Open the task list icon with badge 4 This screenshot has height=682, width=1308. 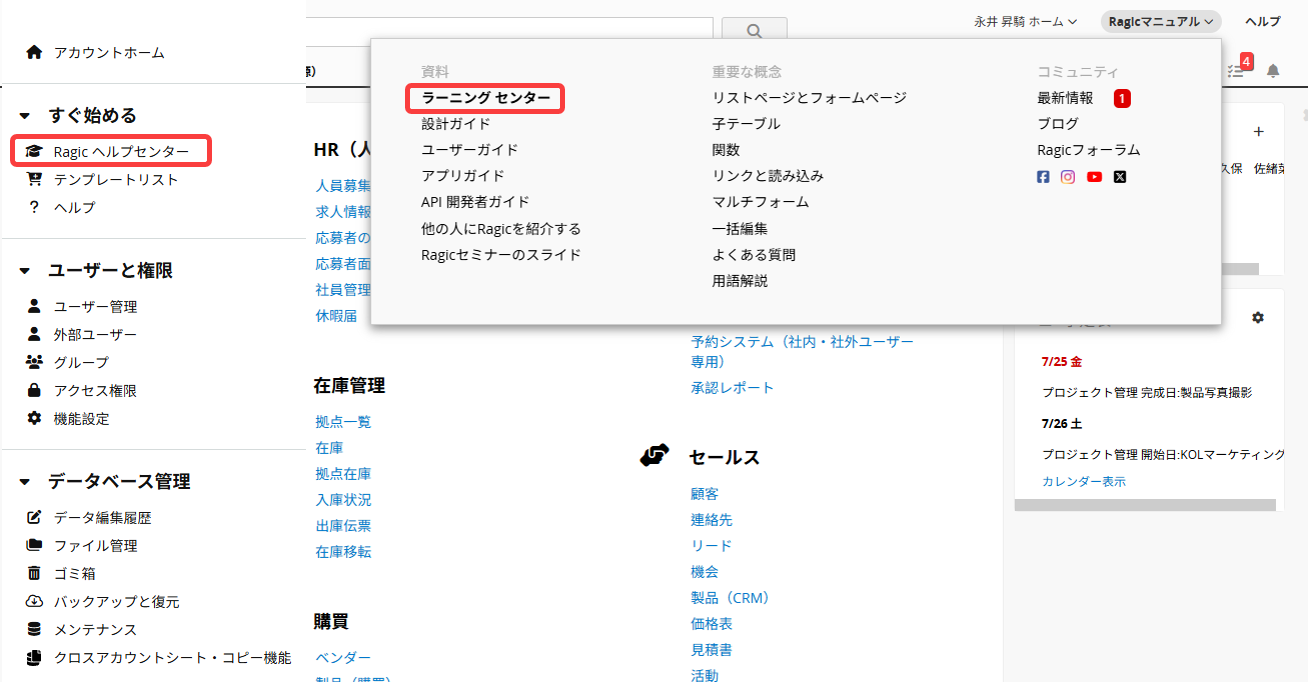coord(1236,70)
